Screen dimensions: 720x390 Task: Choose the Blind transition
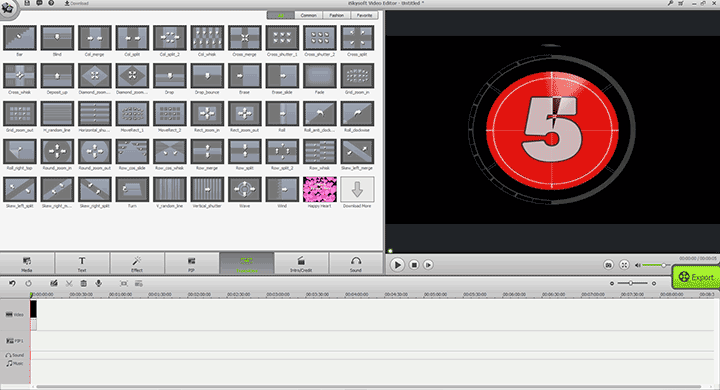click(x=57, y=38)
